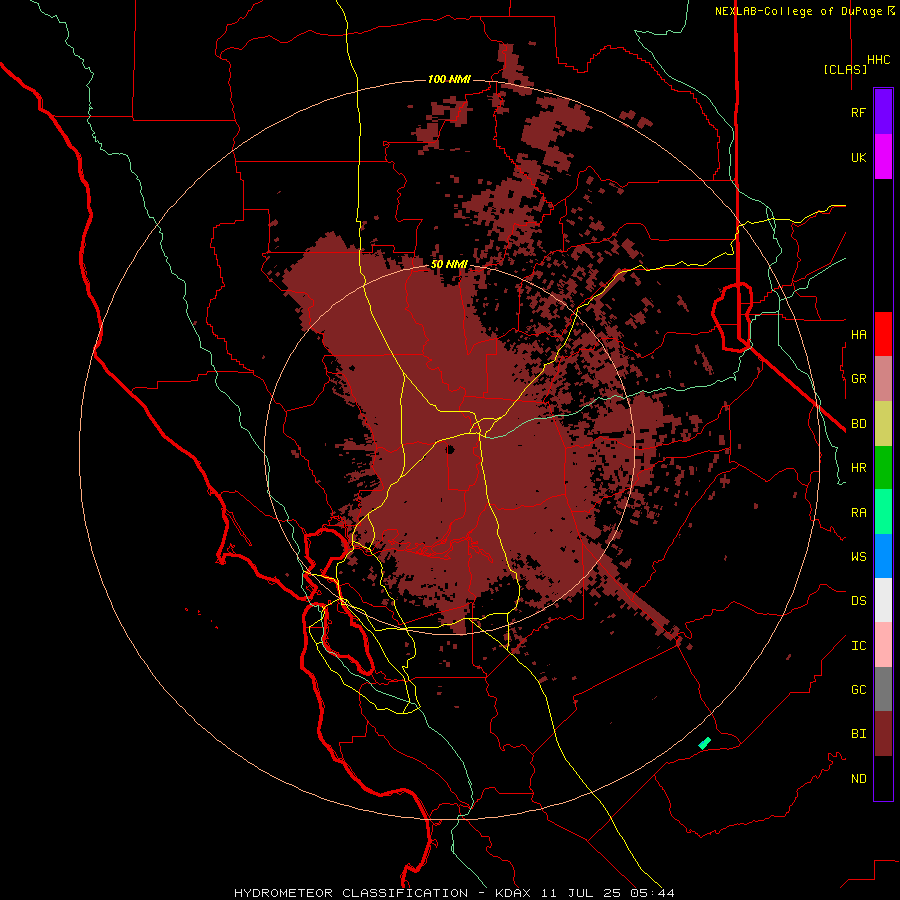The height and width of the screenshot is (900, 900).
Task: Click the magenta UK legend color swatch
Action: pyautogui.click(x=883, y=157)
